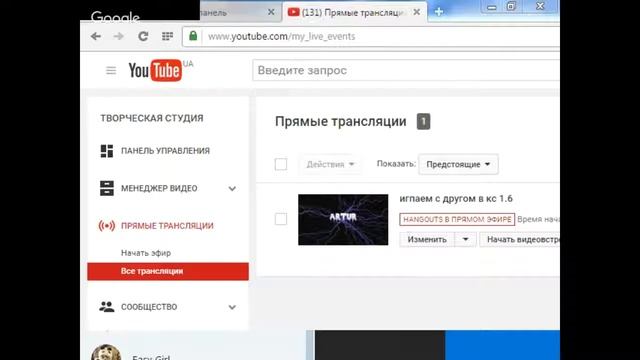Click the green padlock security icon
Screen dimensions: 640x360
click(193, 36)
